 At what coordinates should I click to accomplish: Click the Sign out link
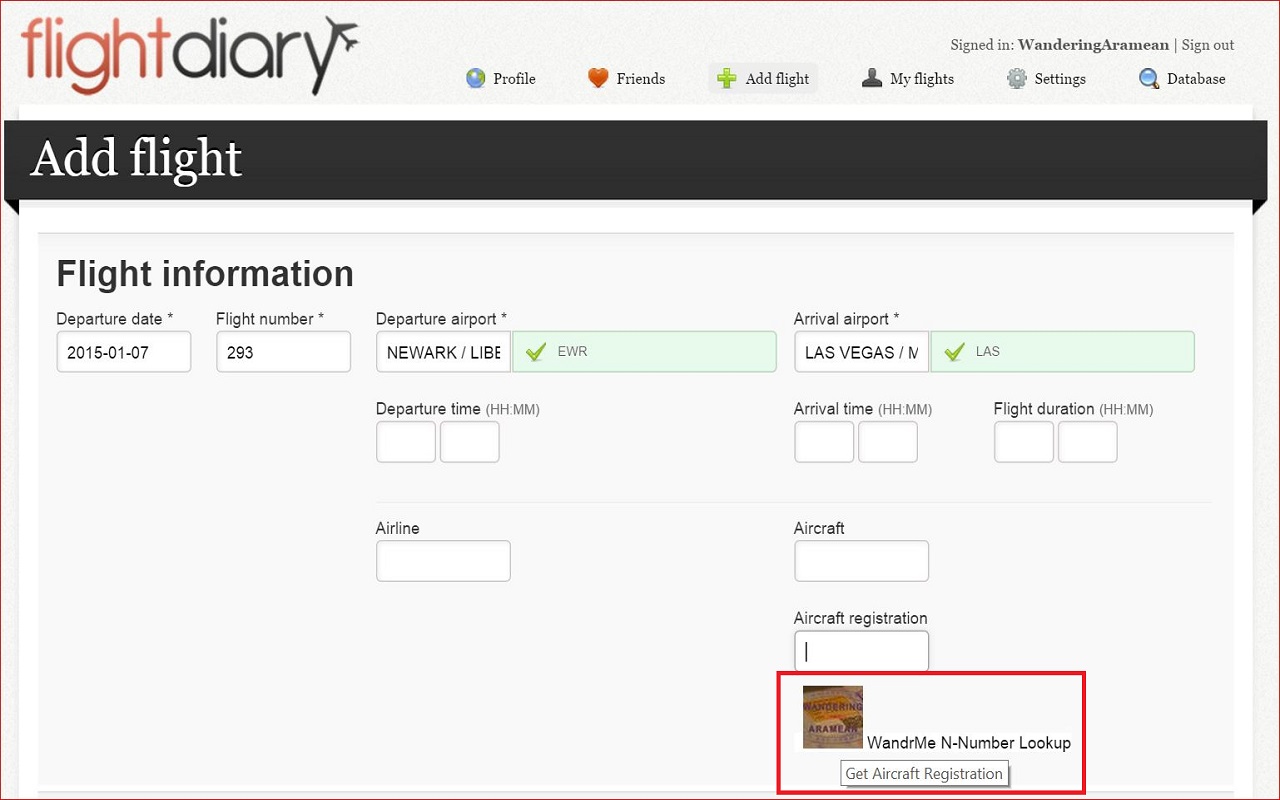click(x=1208, y=45)
